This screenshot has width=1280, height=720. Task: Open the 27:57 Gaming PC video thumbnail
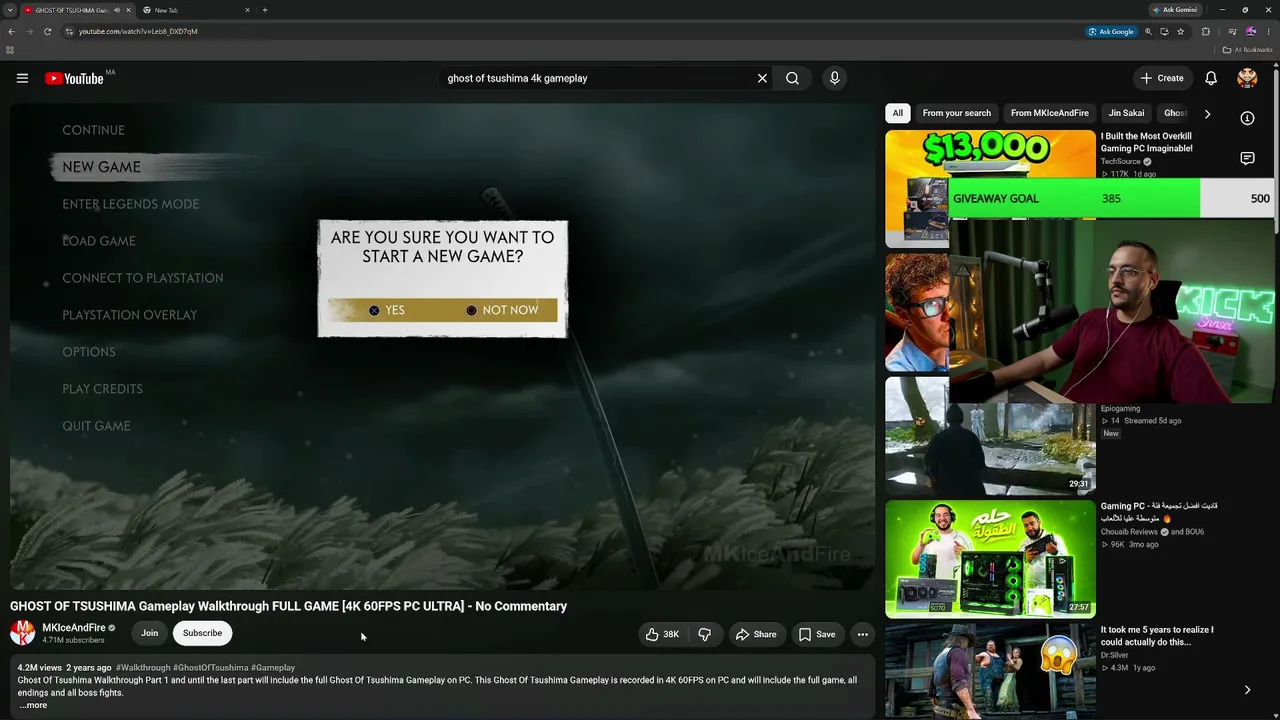click(990, 559)
